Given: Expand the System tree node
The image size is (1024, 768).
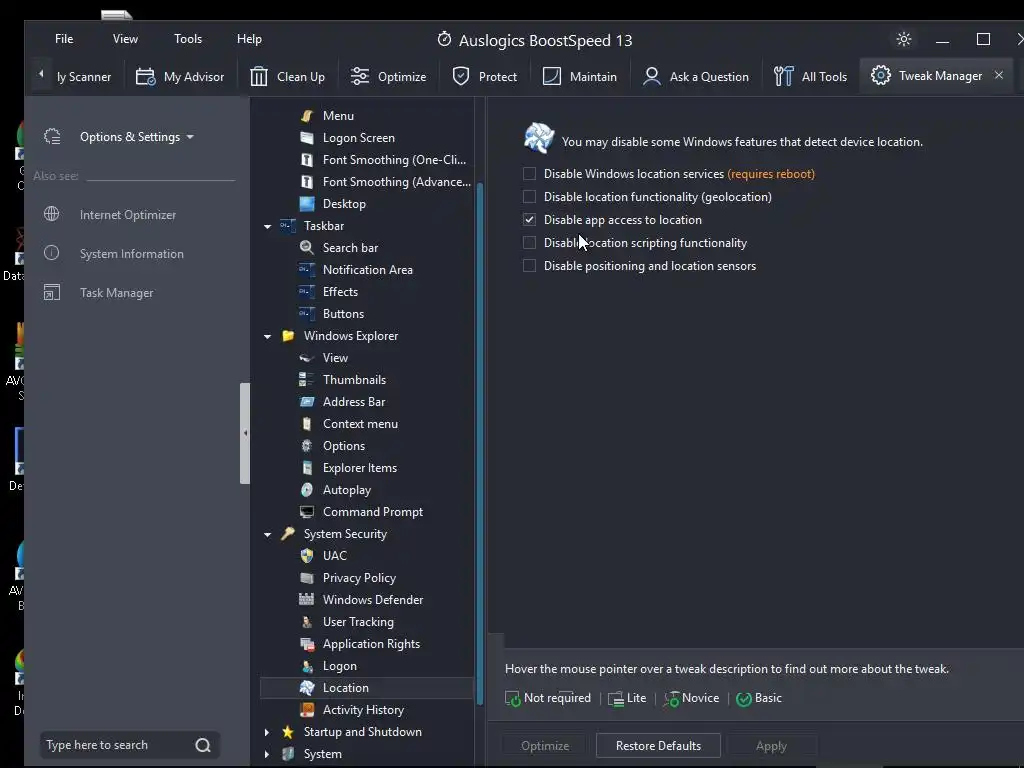Looking at the screenshot, I should click(266, 754).
